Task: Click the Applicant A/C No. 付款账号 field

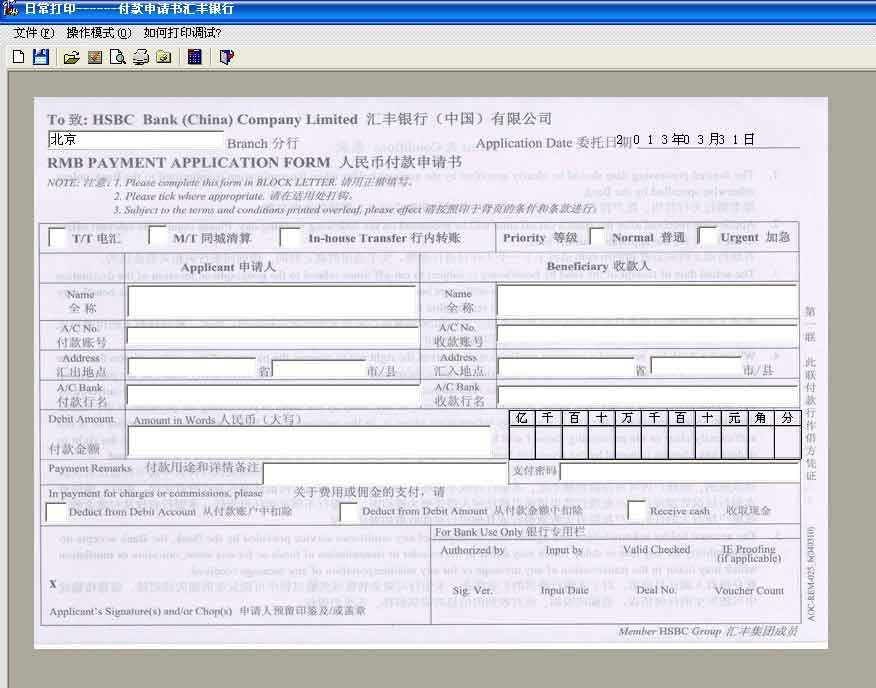Action: tap(273, 335)
